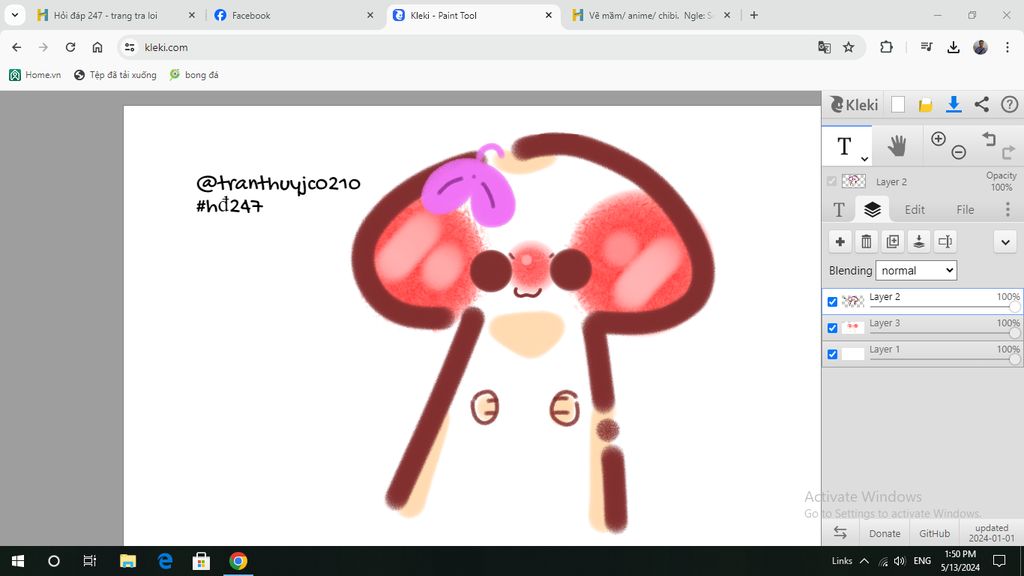Screen dimensions: 1024x576
Task: Click the Donate button
Action: pos(884,534)
